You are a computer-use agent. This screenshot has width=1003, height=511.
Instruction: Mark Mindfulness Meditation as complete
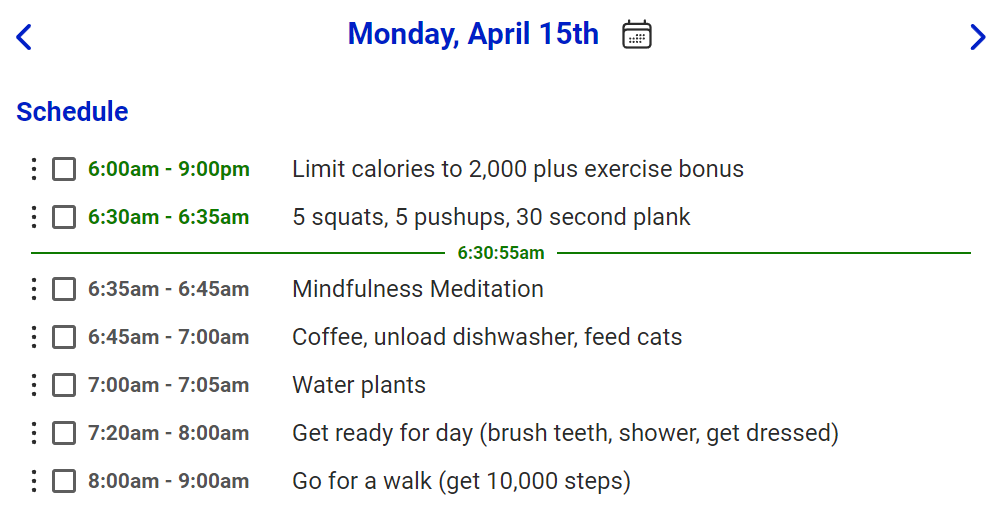point(64,289)
